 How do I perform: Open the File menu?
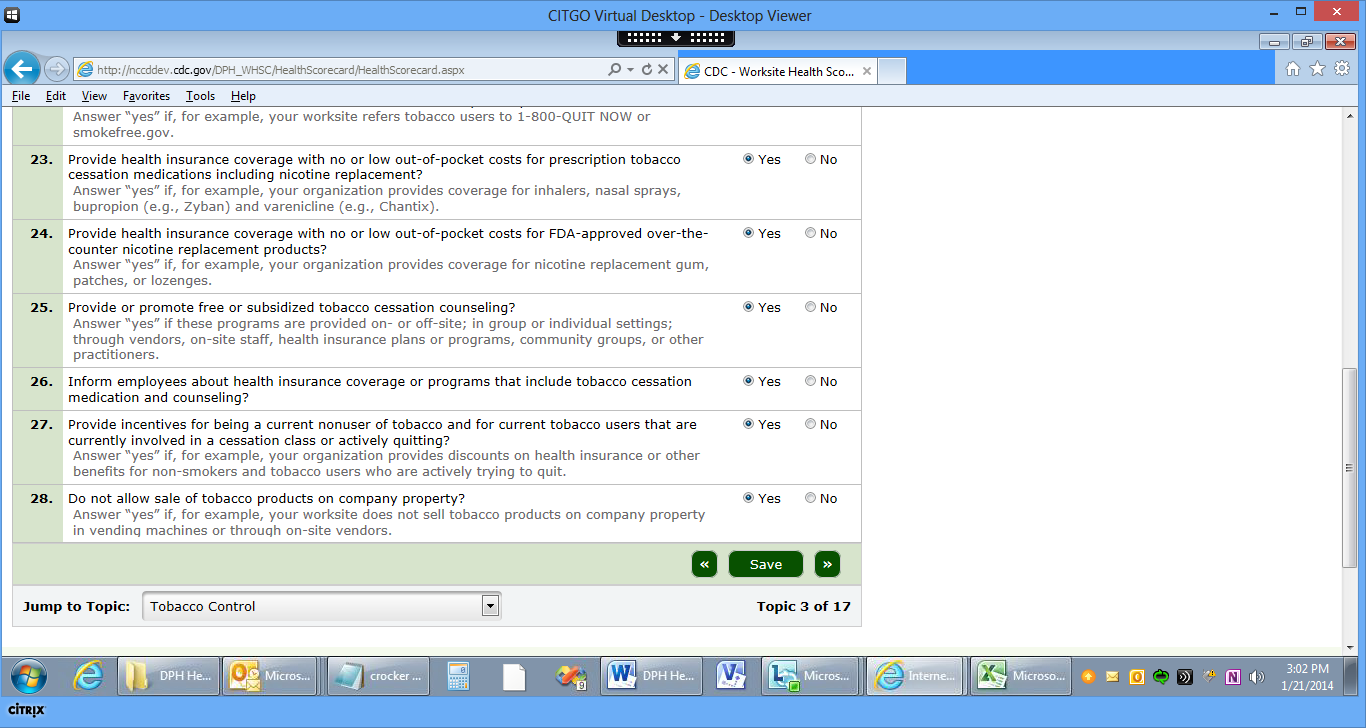(21, 96)
